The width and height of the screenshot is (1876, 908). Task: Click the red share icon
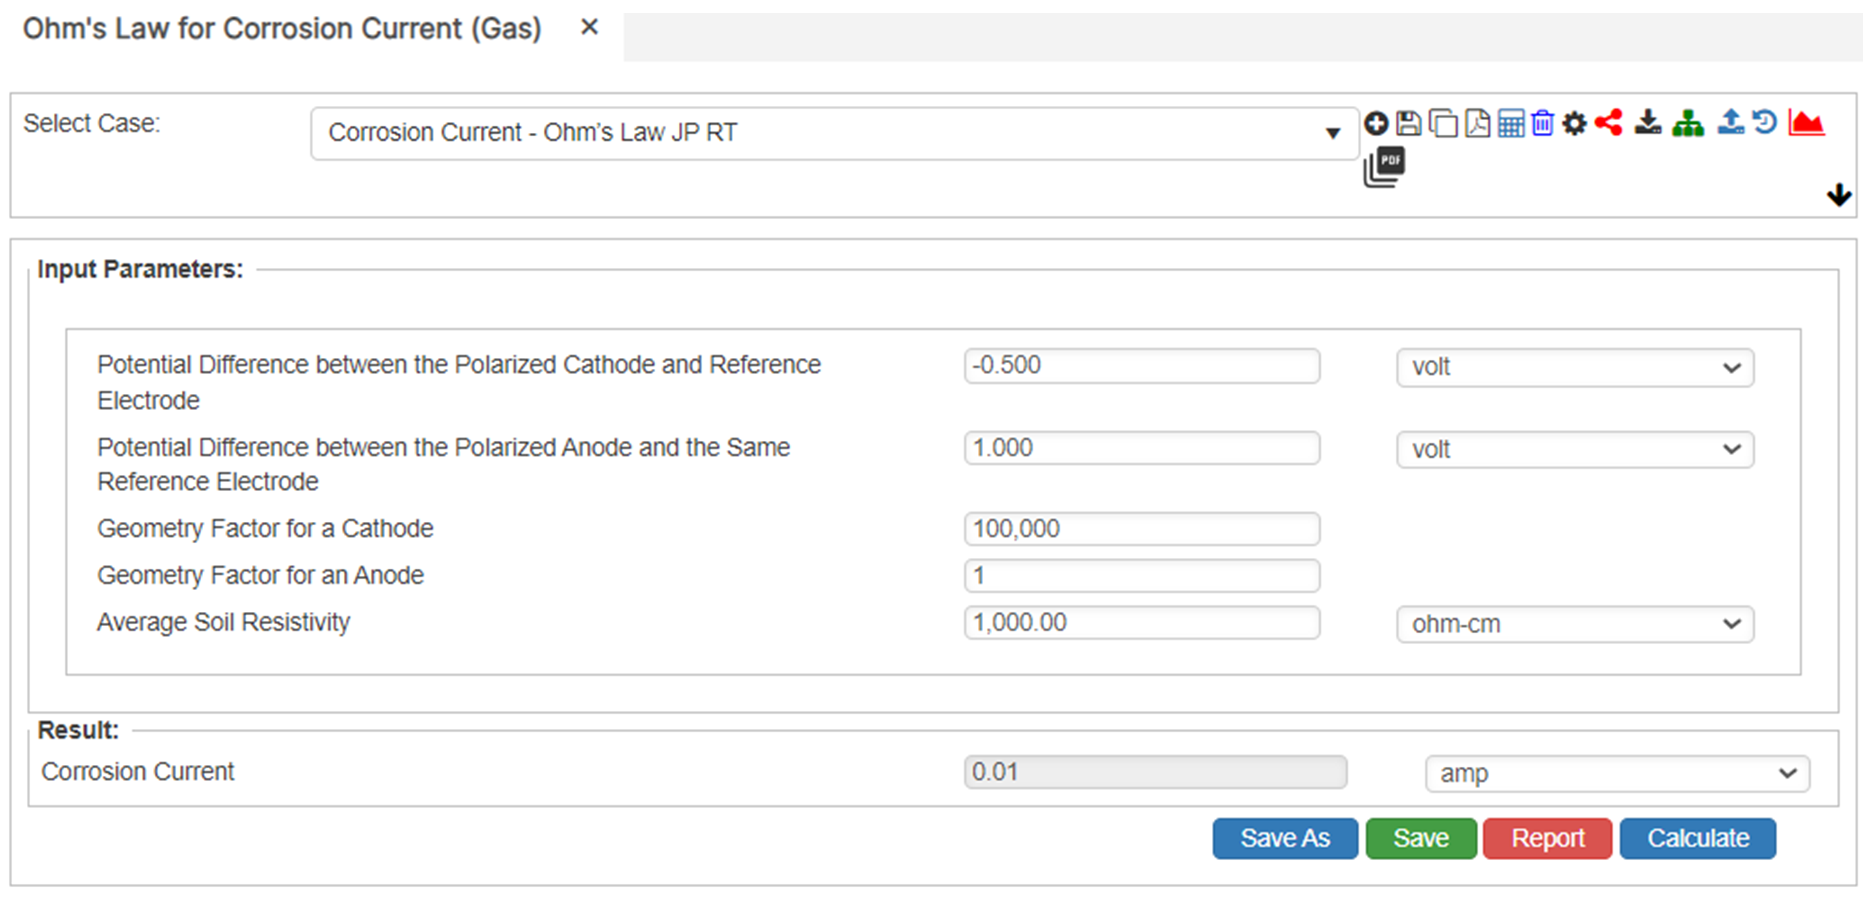click(1608, 123)
